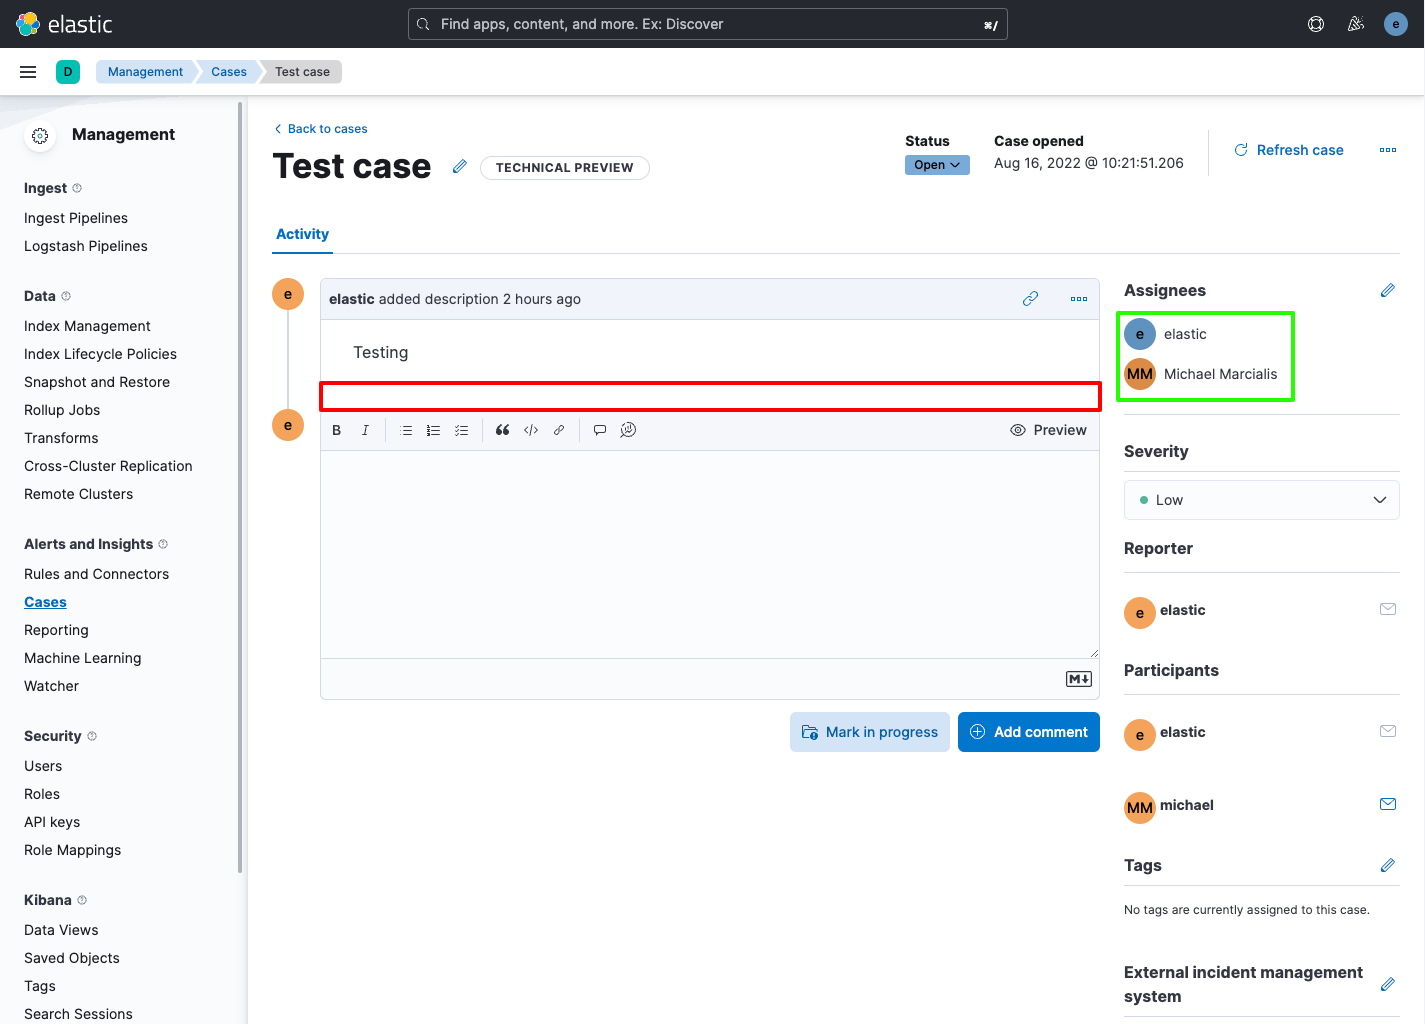Insert a numbered list into the comment
The image size is (1425, 1024).
[x=433, y=429]
